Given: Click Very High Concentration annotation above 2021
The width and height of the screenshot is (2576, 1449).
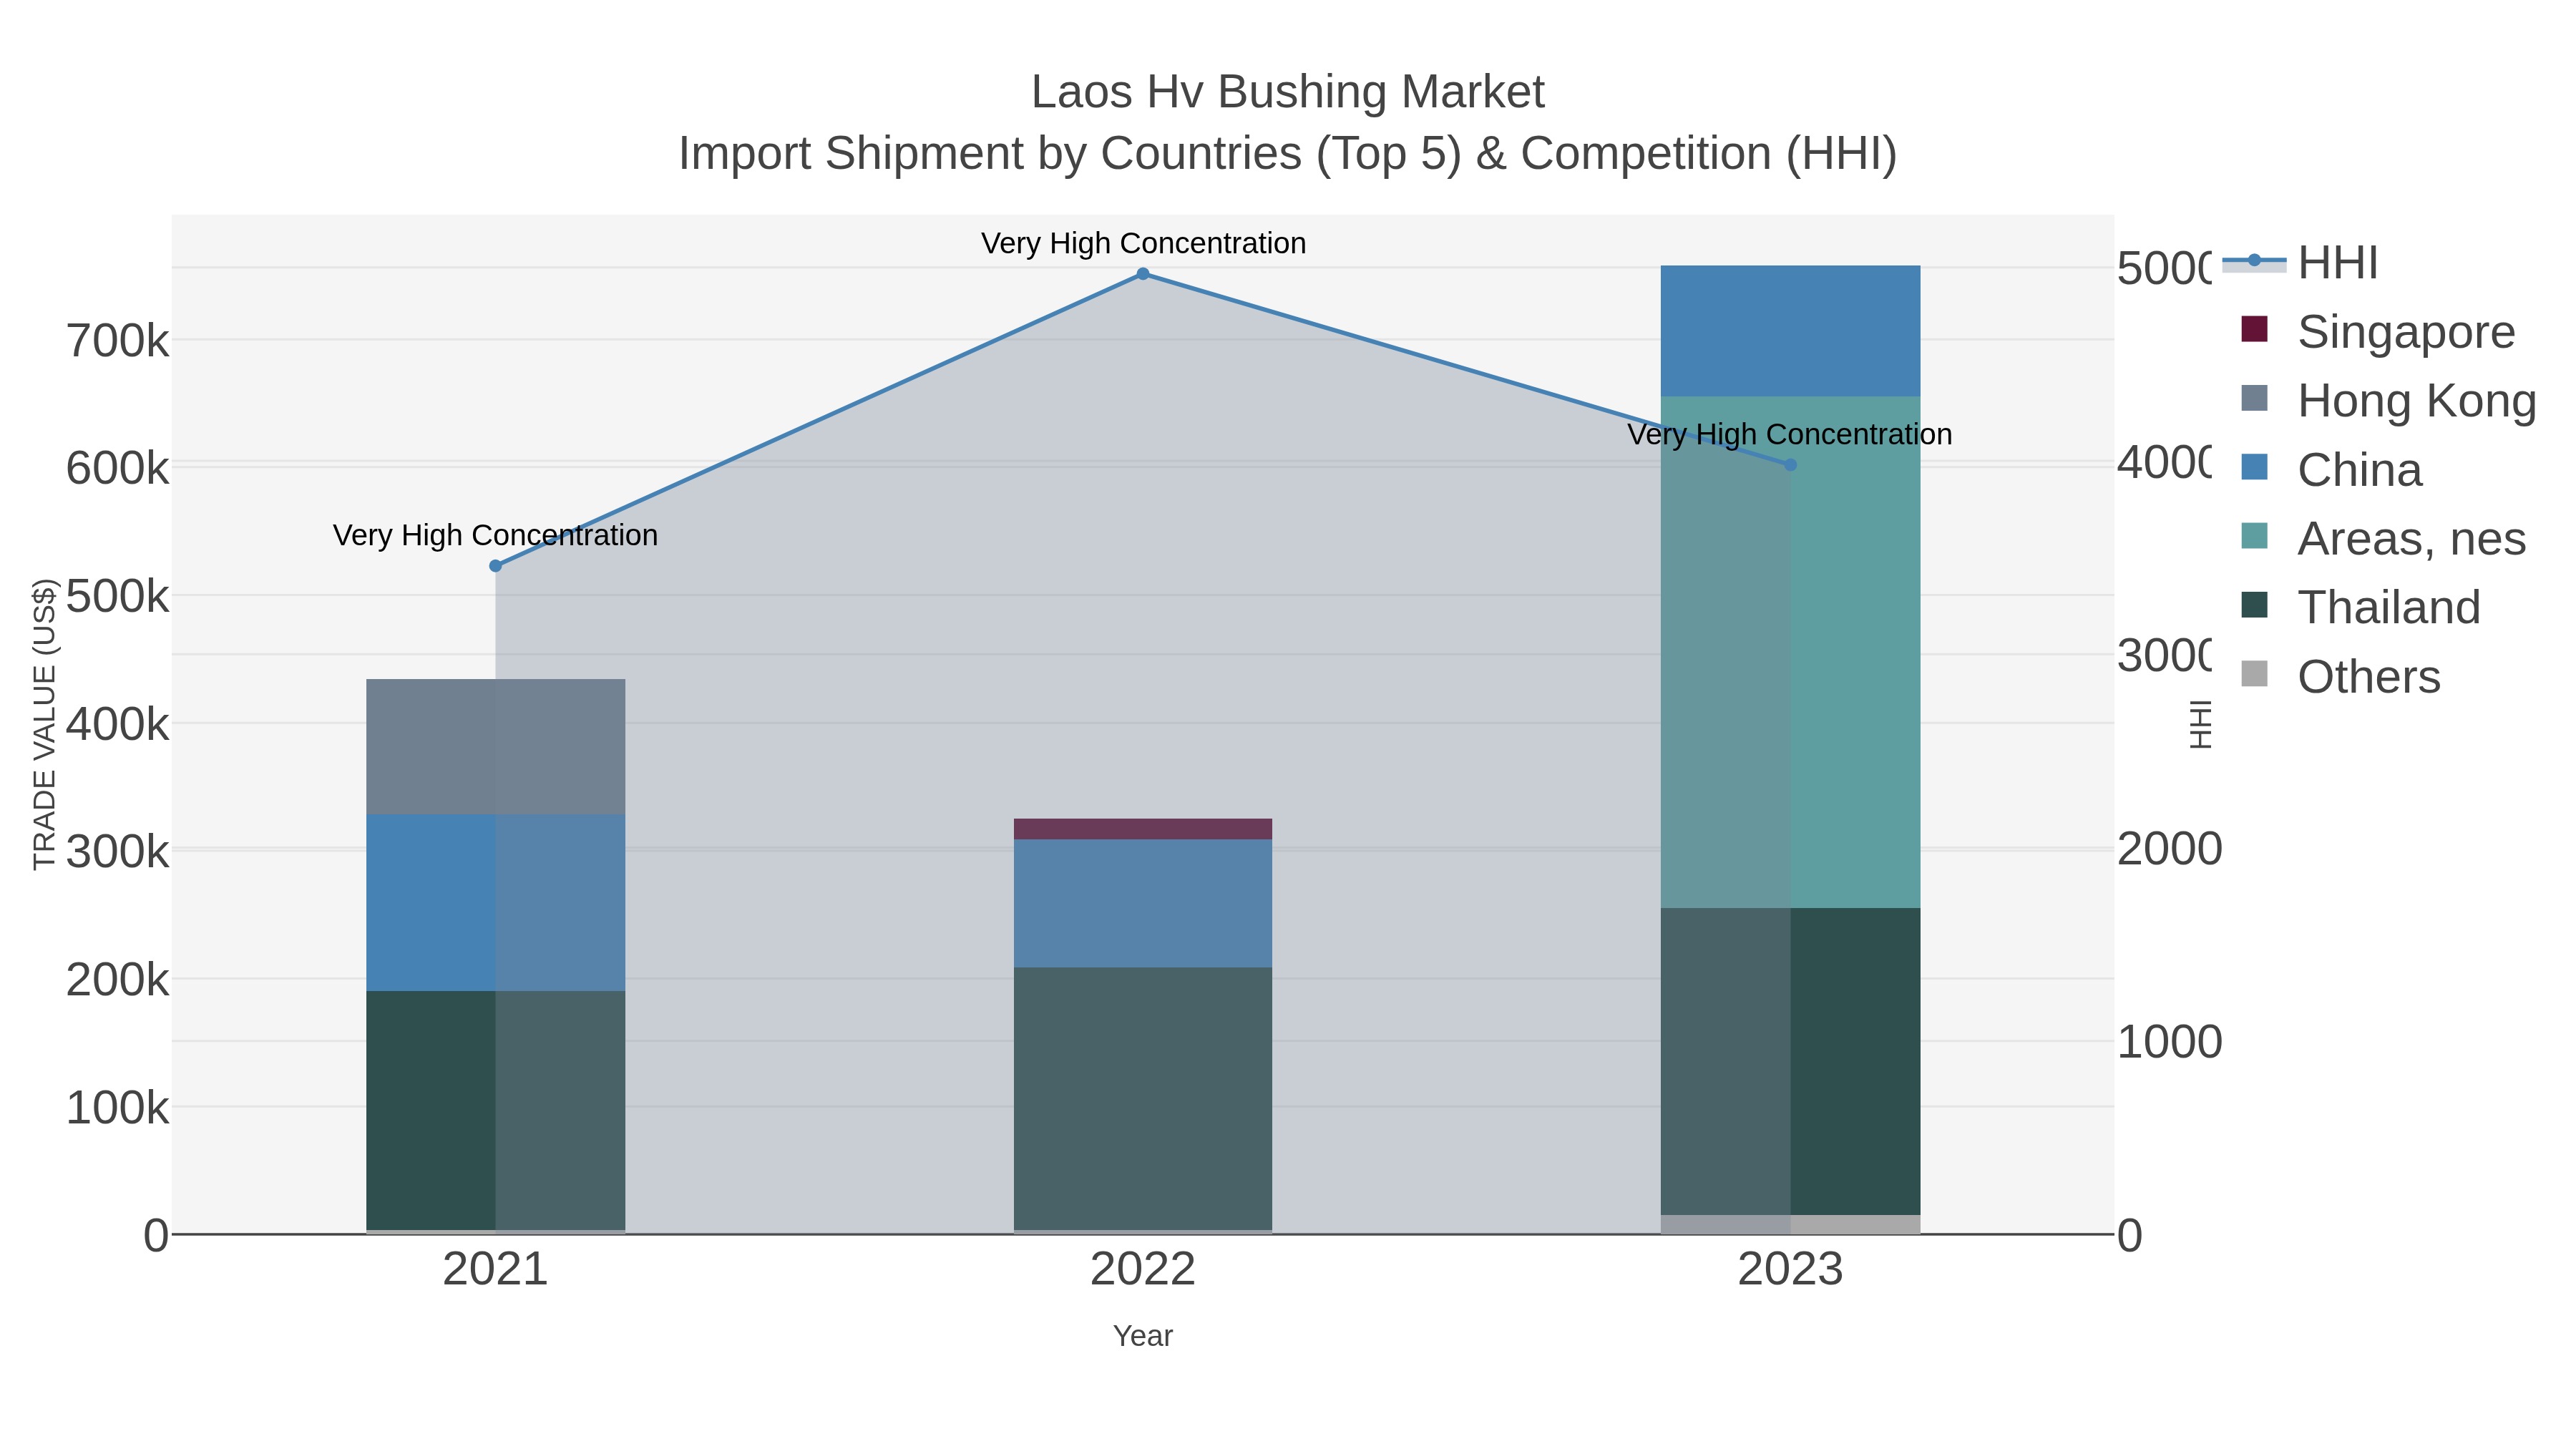Looking at the screenshot, I should click(x=495, y=535).
